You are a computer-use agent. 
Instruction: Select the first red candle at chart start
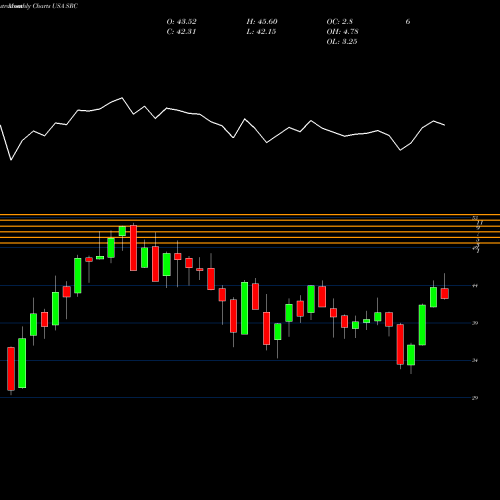click(11, 369)
